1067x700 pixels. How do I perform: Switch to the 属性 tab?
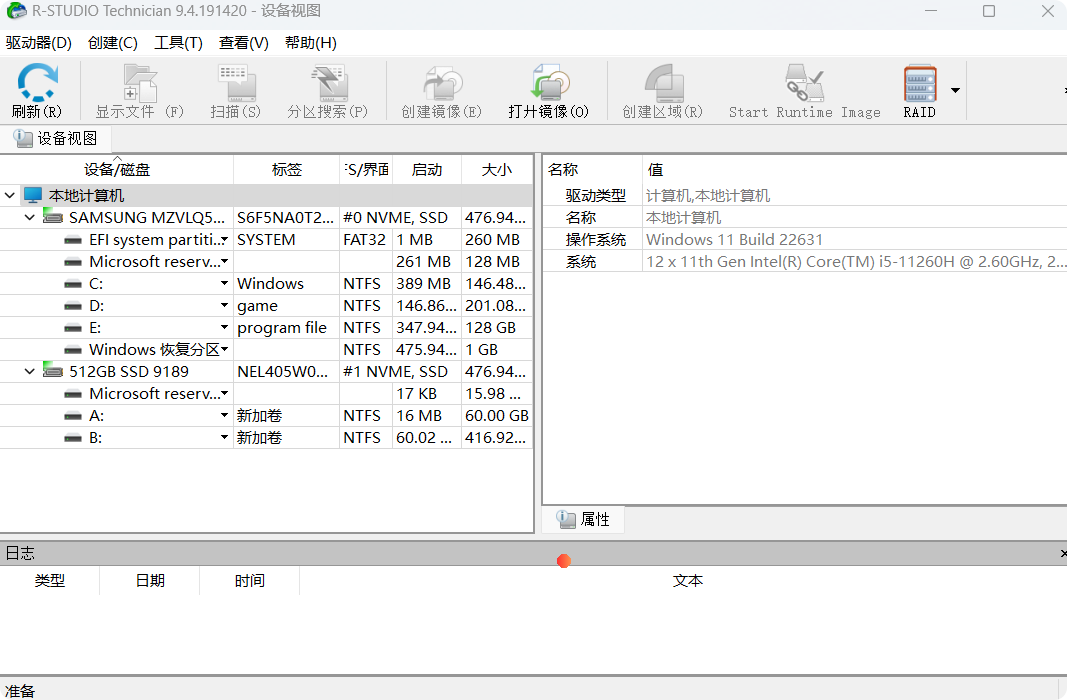tap(583, 519)
